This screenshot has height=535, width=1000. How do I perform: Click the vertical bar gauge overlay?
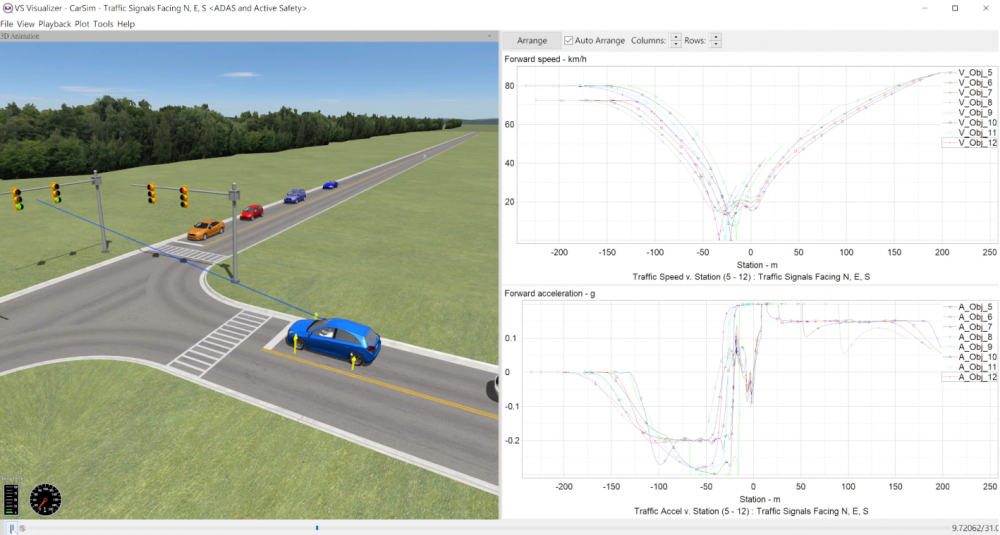pos(11,499)
